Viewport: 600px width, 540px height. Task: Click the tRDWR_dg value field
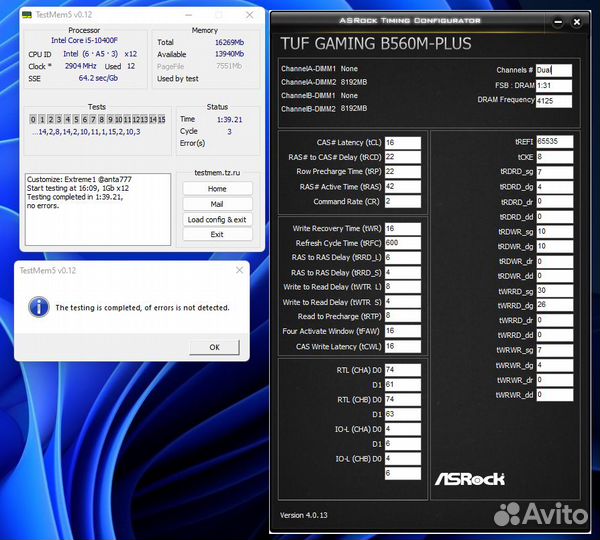[x=554, y=246]
